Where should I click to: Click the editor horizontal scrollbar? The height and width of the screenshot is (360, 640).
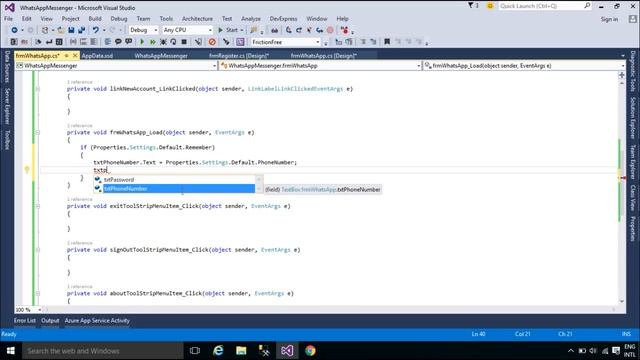click(331, 310)
